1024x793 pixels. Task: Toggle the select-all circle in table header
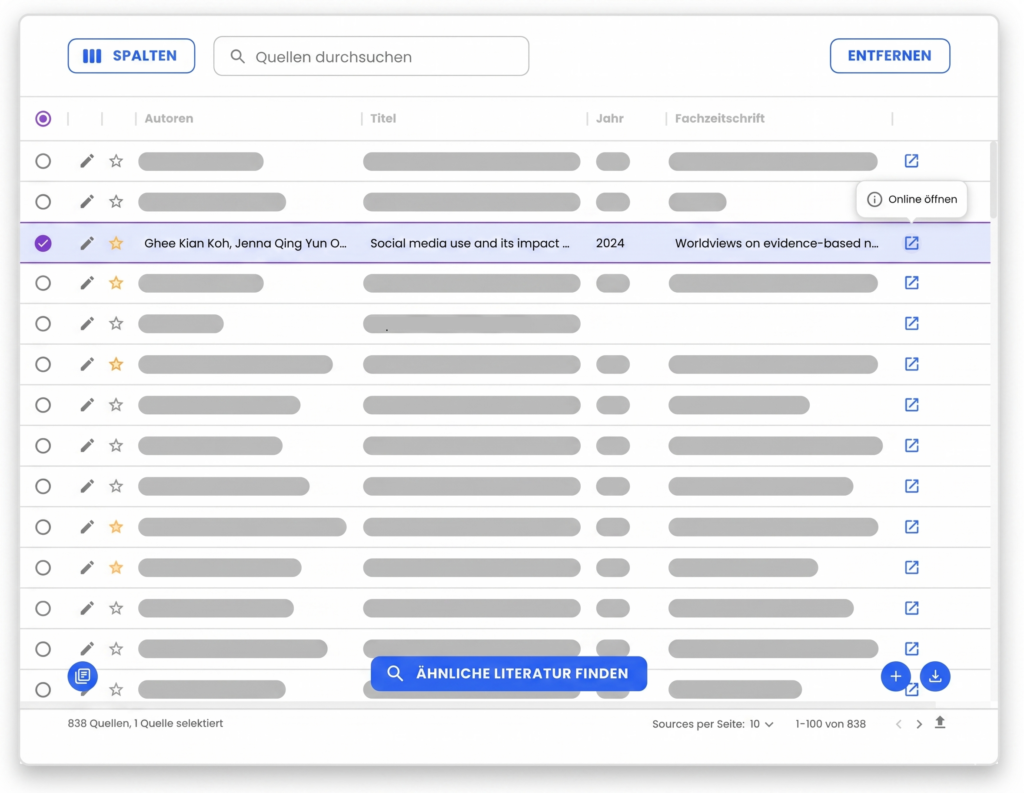43,118
